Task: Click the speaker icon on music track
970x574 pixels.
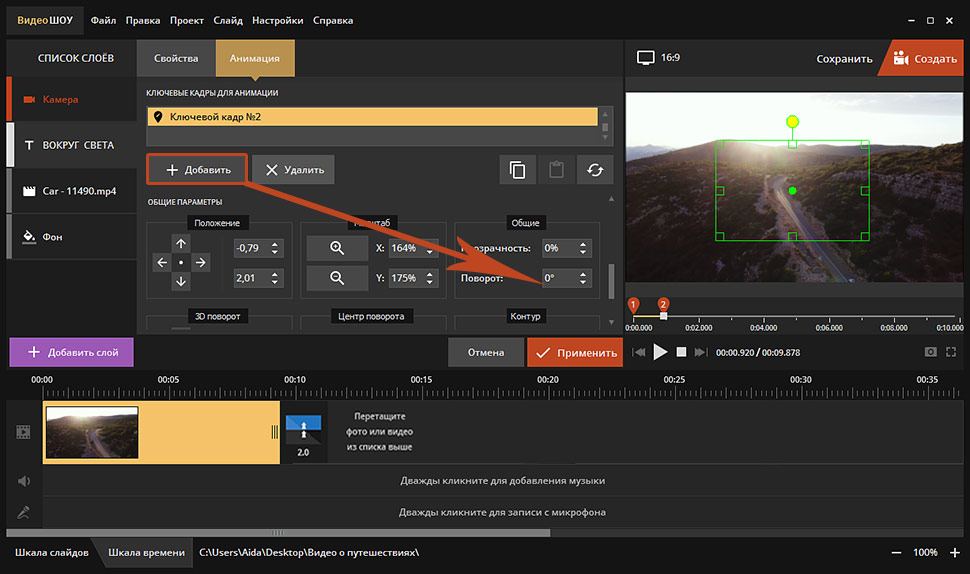Action: tap(24, 481)
